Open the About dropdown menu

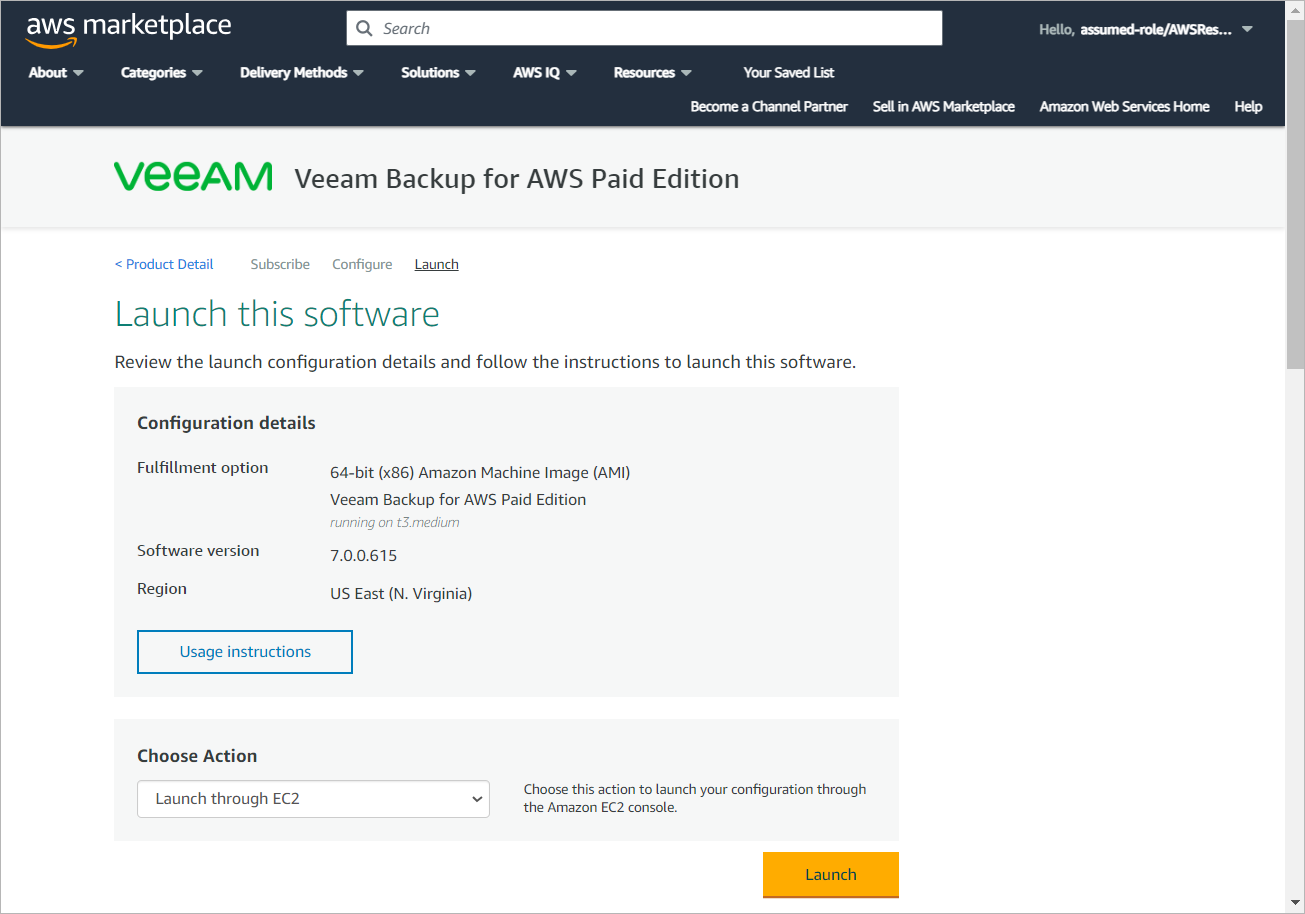[x=56, y=73]
